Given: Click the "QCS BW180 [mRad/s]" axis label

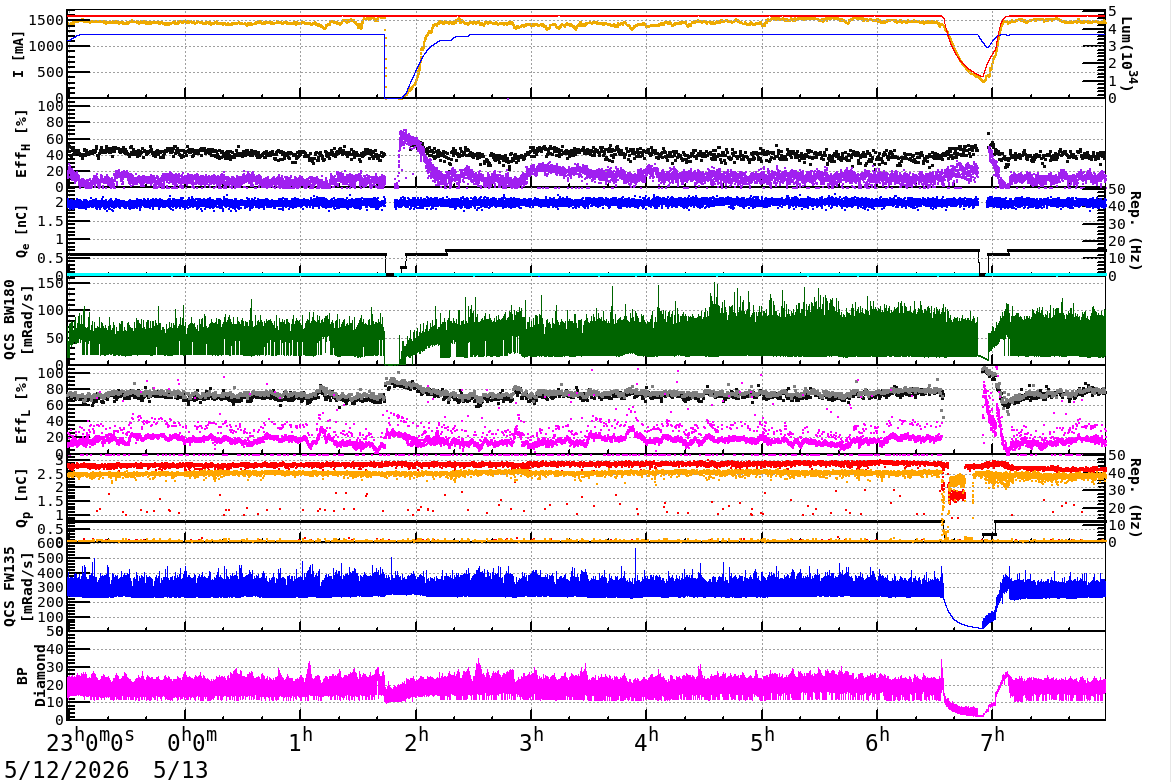Looking at the screenshot, I should point(18,319).
